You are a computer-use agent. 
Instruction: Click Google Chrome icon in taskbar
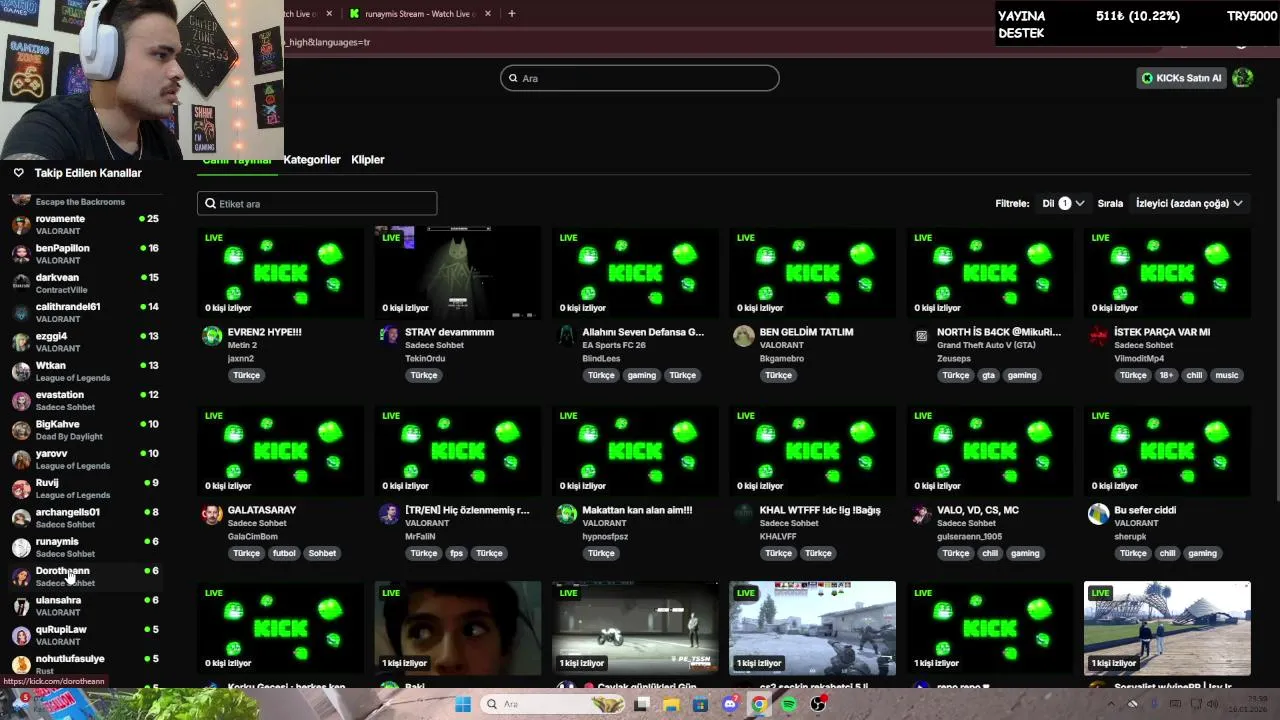coord(760,704)
